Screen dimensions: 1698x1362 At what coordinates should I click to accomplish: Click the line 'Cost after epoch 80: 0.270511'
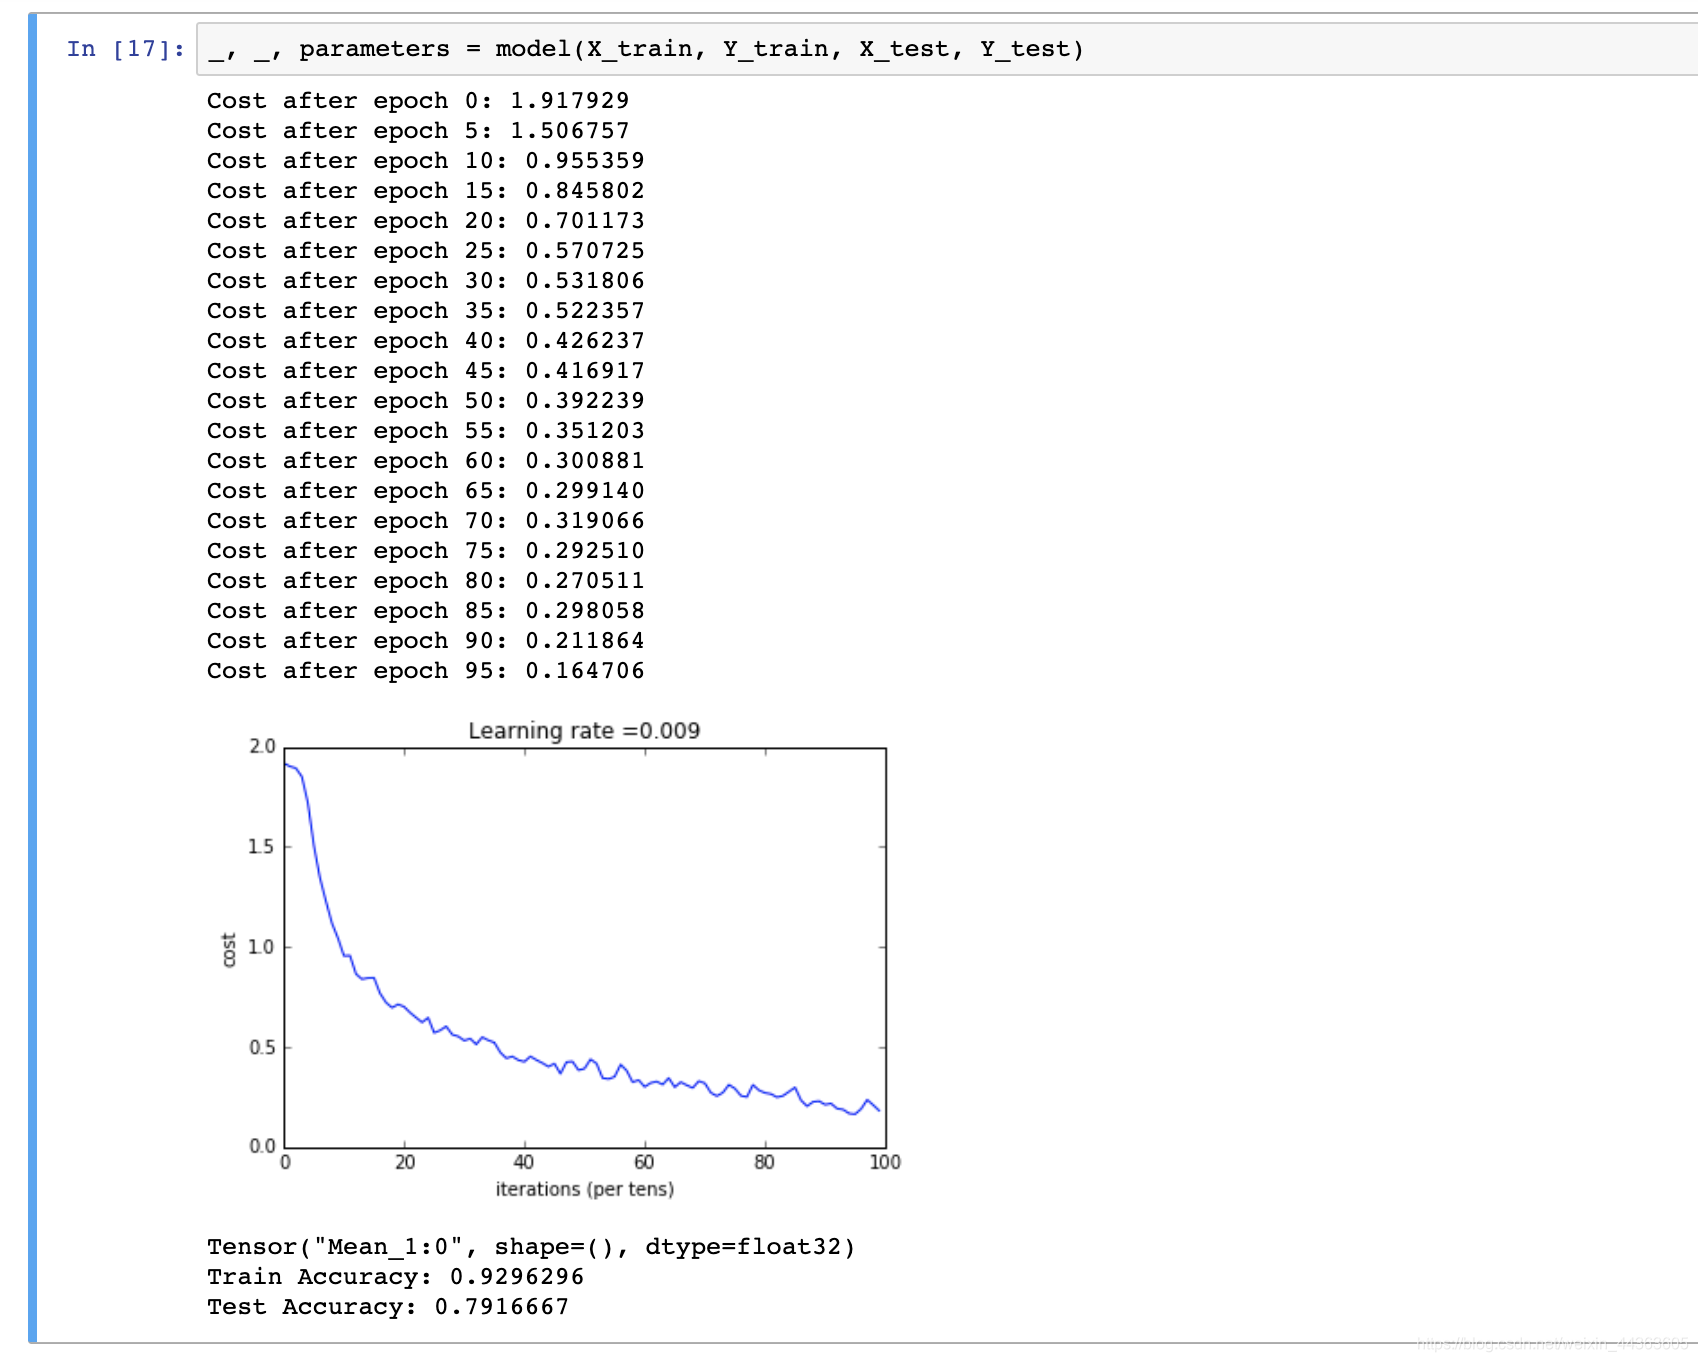[x=426, y=581]
